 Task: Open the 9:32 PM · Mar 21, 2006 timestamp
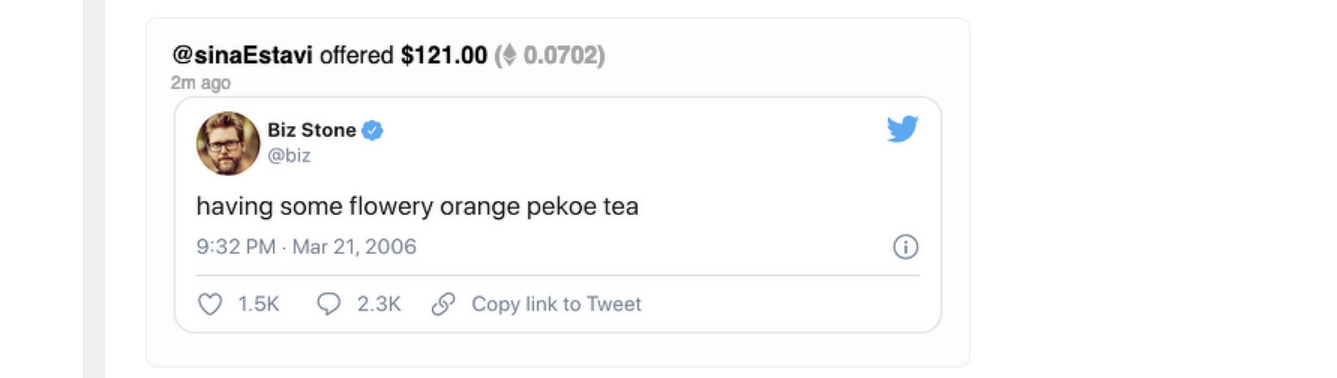(x=306, y=247)
